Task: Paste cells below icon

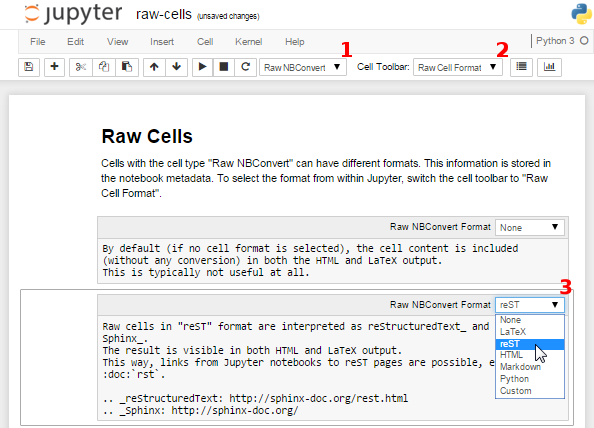Action: [x=127, y=67]
